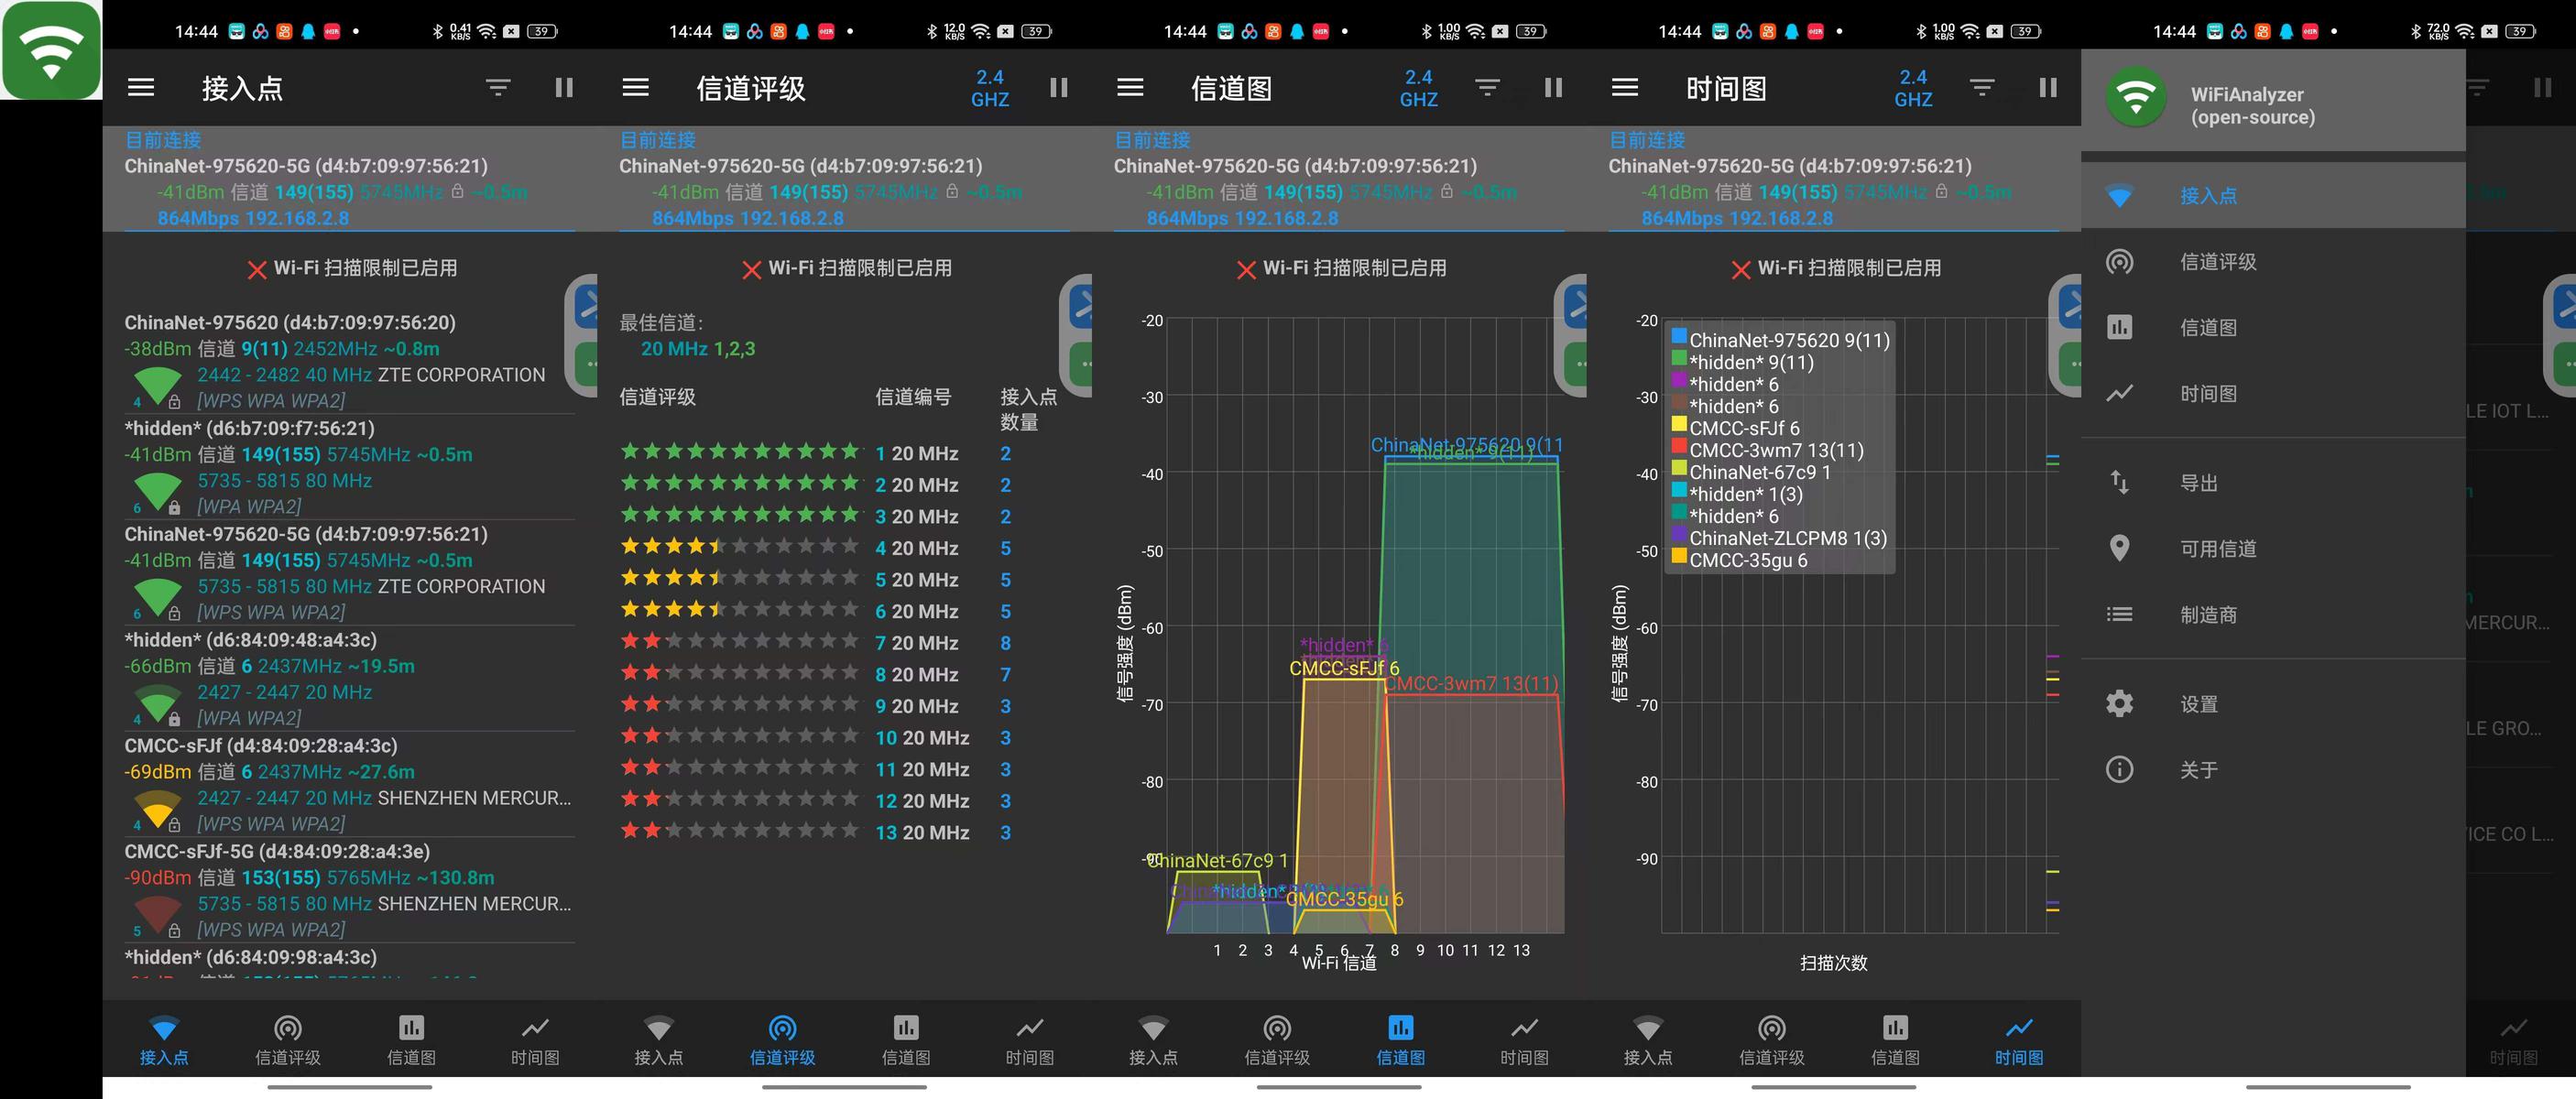Image resolution: width=2576 pixels, height=1099 pixels.
Task: Click ChinaNet-67c9 1 label in channel graph
Action: point(1217,860)
